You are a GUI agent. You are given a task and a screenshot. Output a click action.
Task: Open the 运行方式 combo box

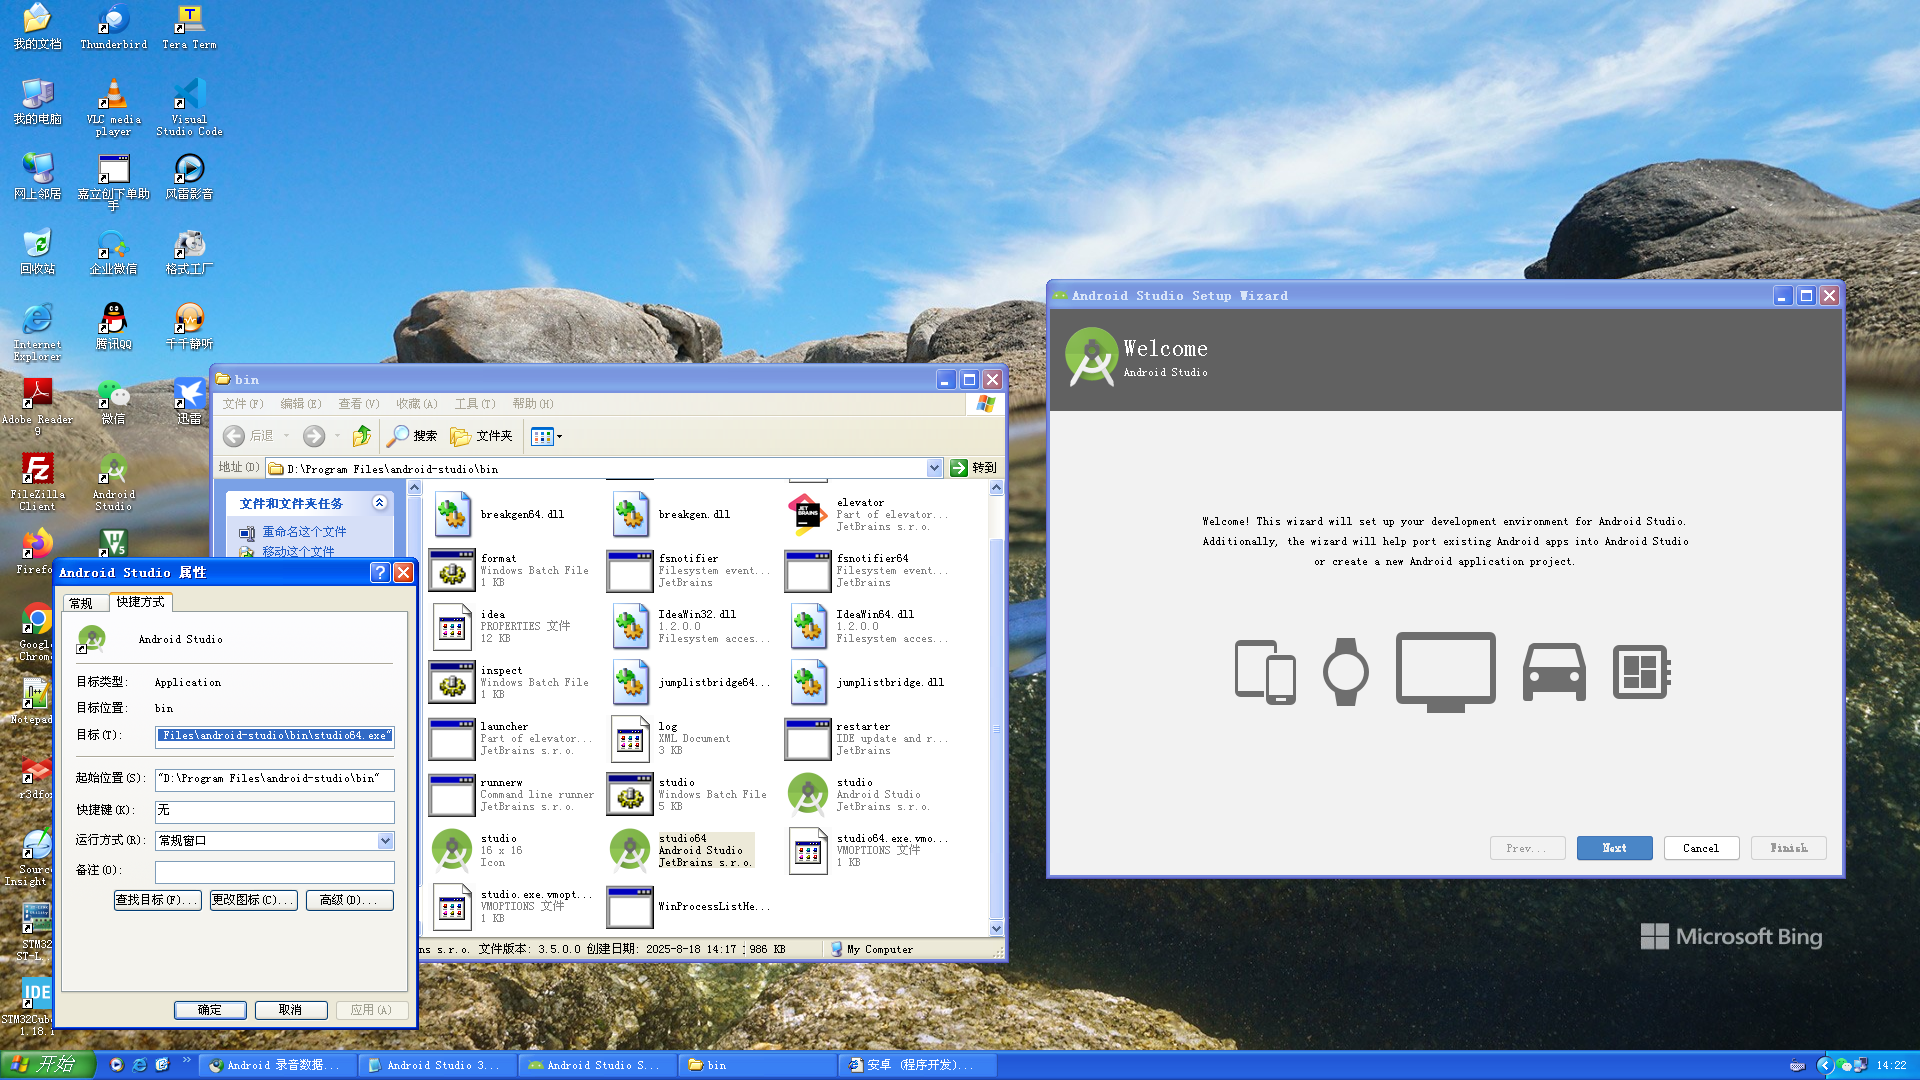tap(275, 841)
